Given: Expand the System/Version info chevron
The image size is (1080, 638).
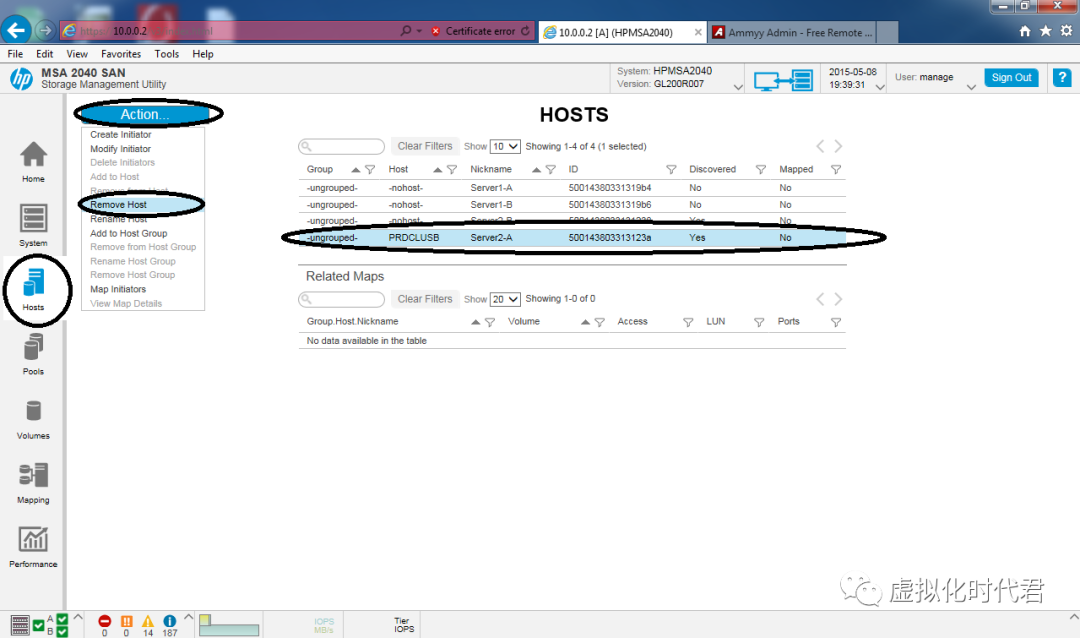Looking at the screenshot, I should [738, 87].
